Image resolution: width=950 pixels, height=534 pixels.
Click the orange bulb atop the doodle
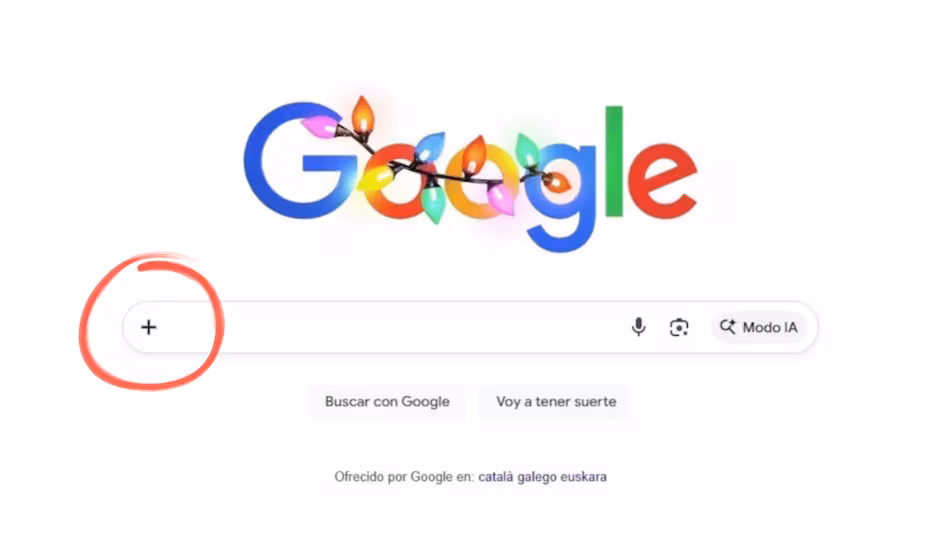(362, 114)
